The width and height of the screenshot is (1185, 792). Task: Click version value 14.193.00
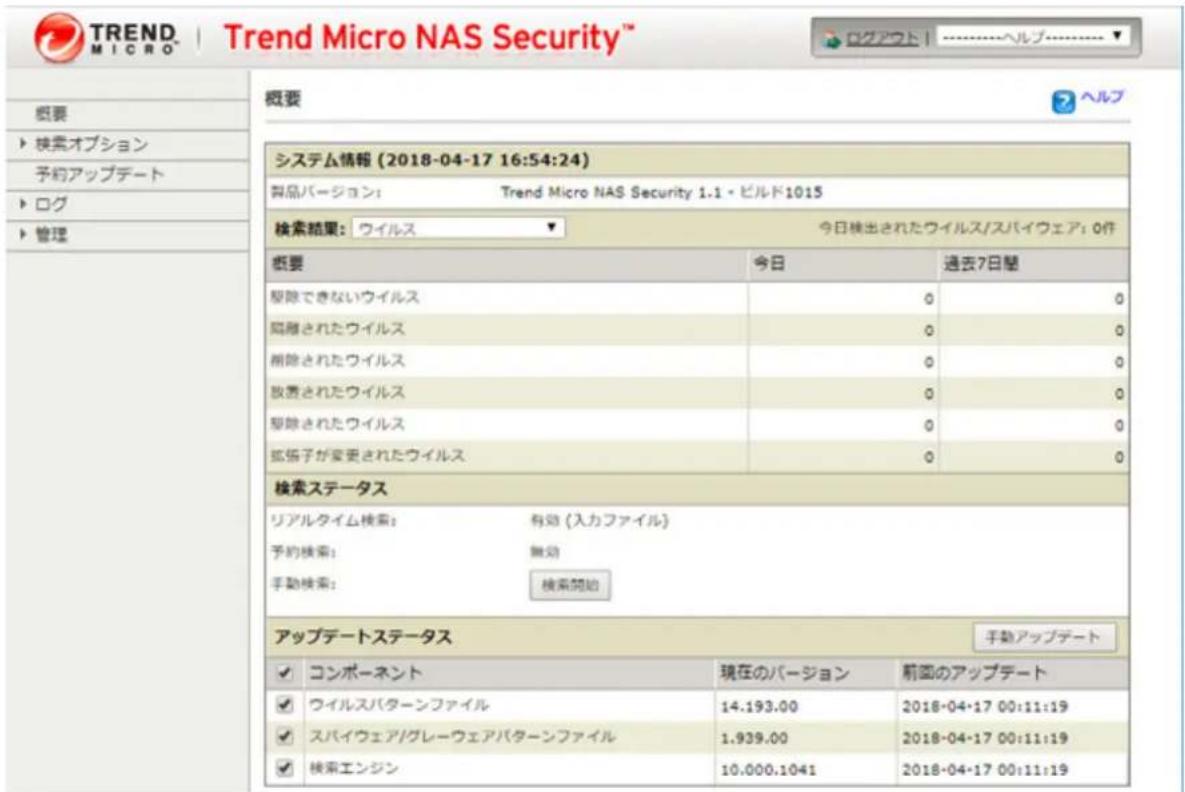759,707
